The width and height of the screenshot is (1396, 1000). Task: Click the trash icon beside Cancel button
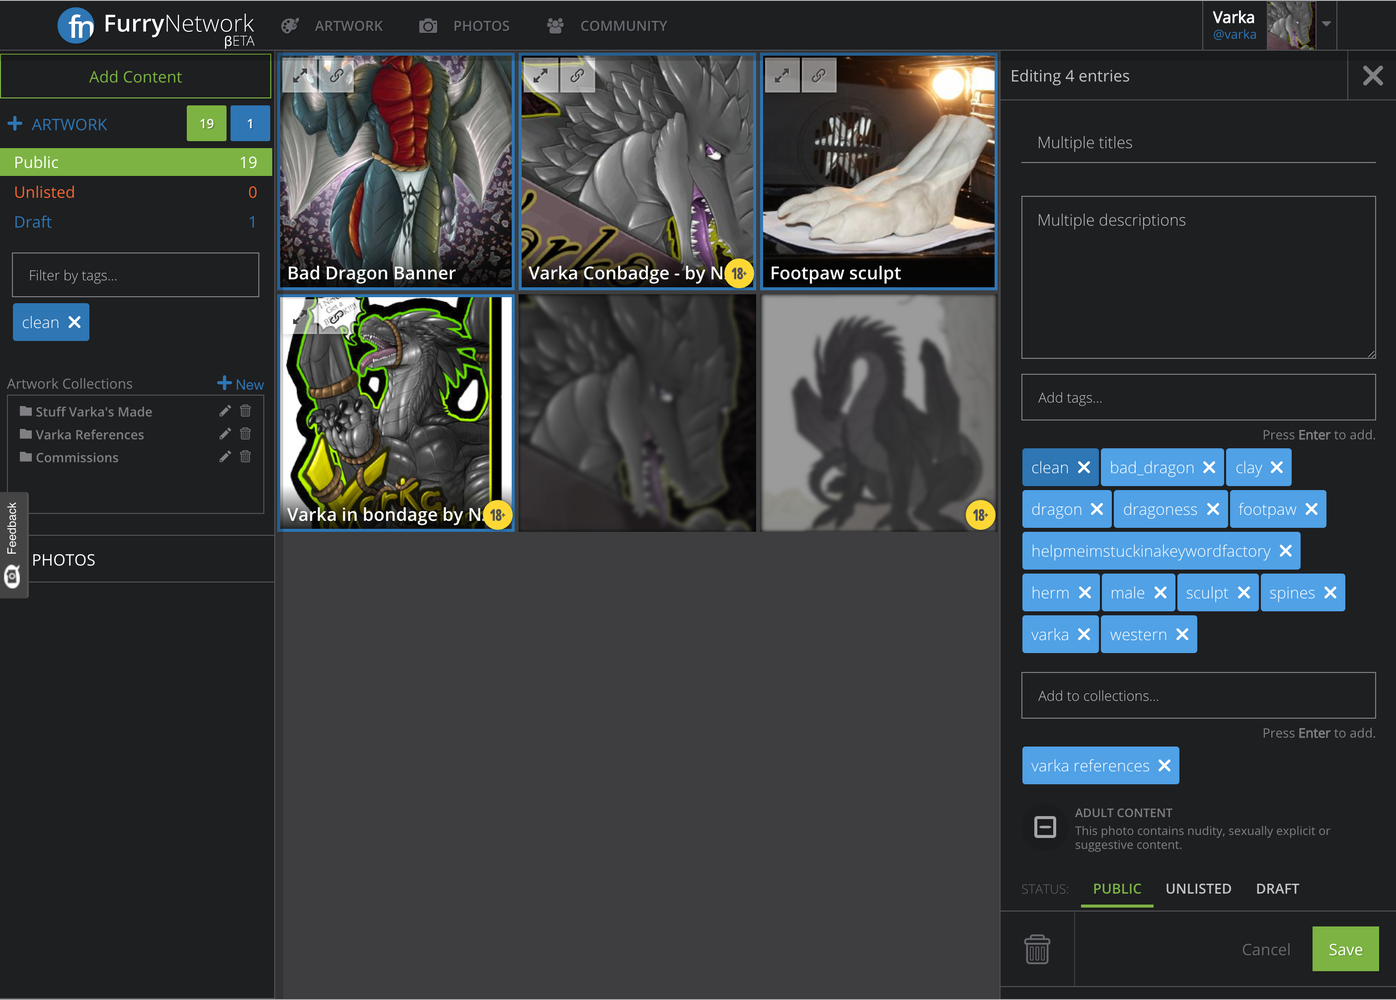(x=1037, y=949)
